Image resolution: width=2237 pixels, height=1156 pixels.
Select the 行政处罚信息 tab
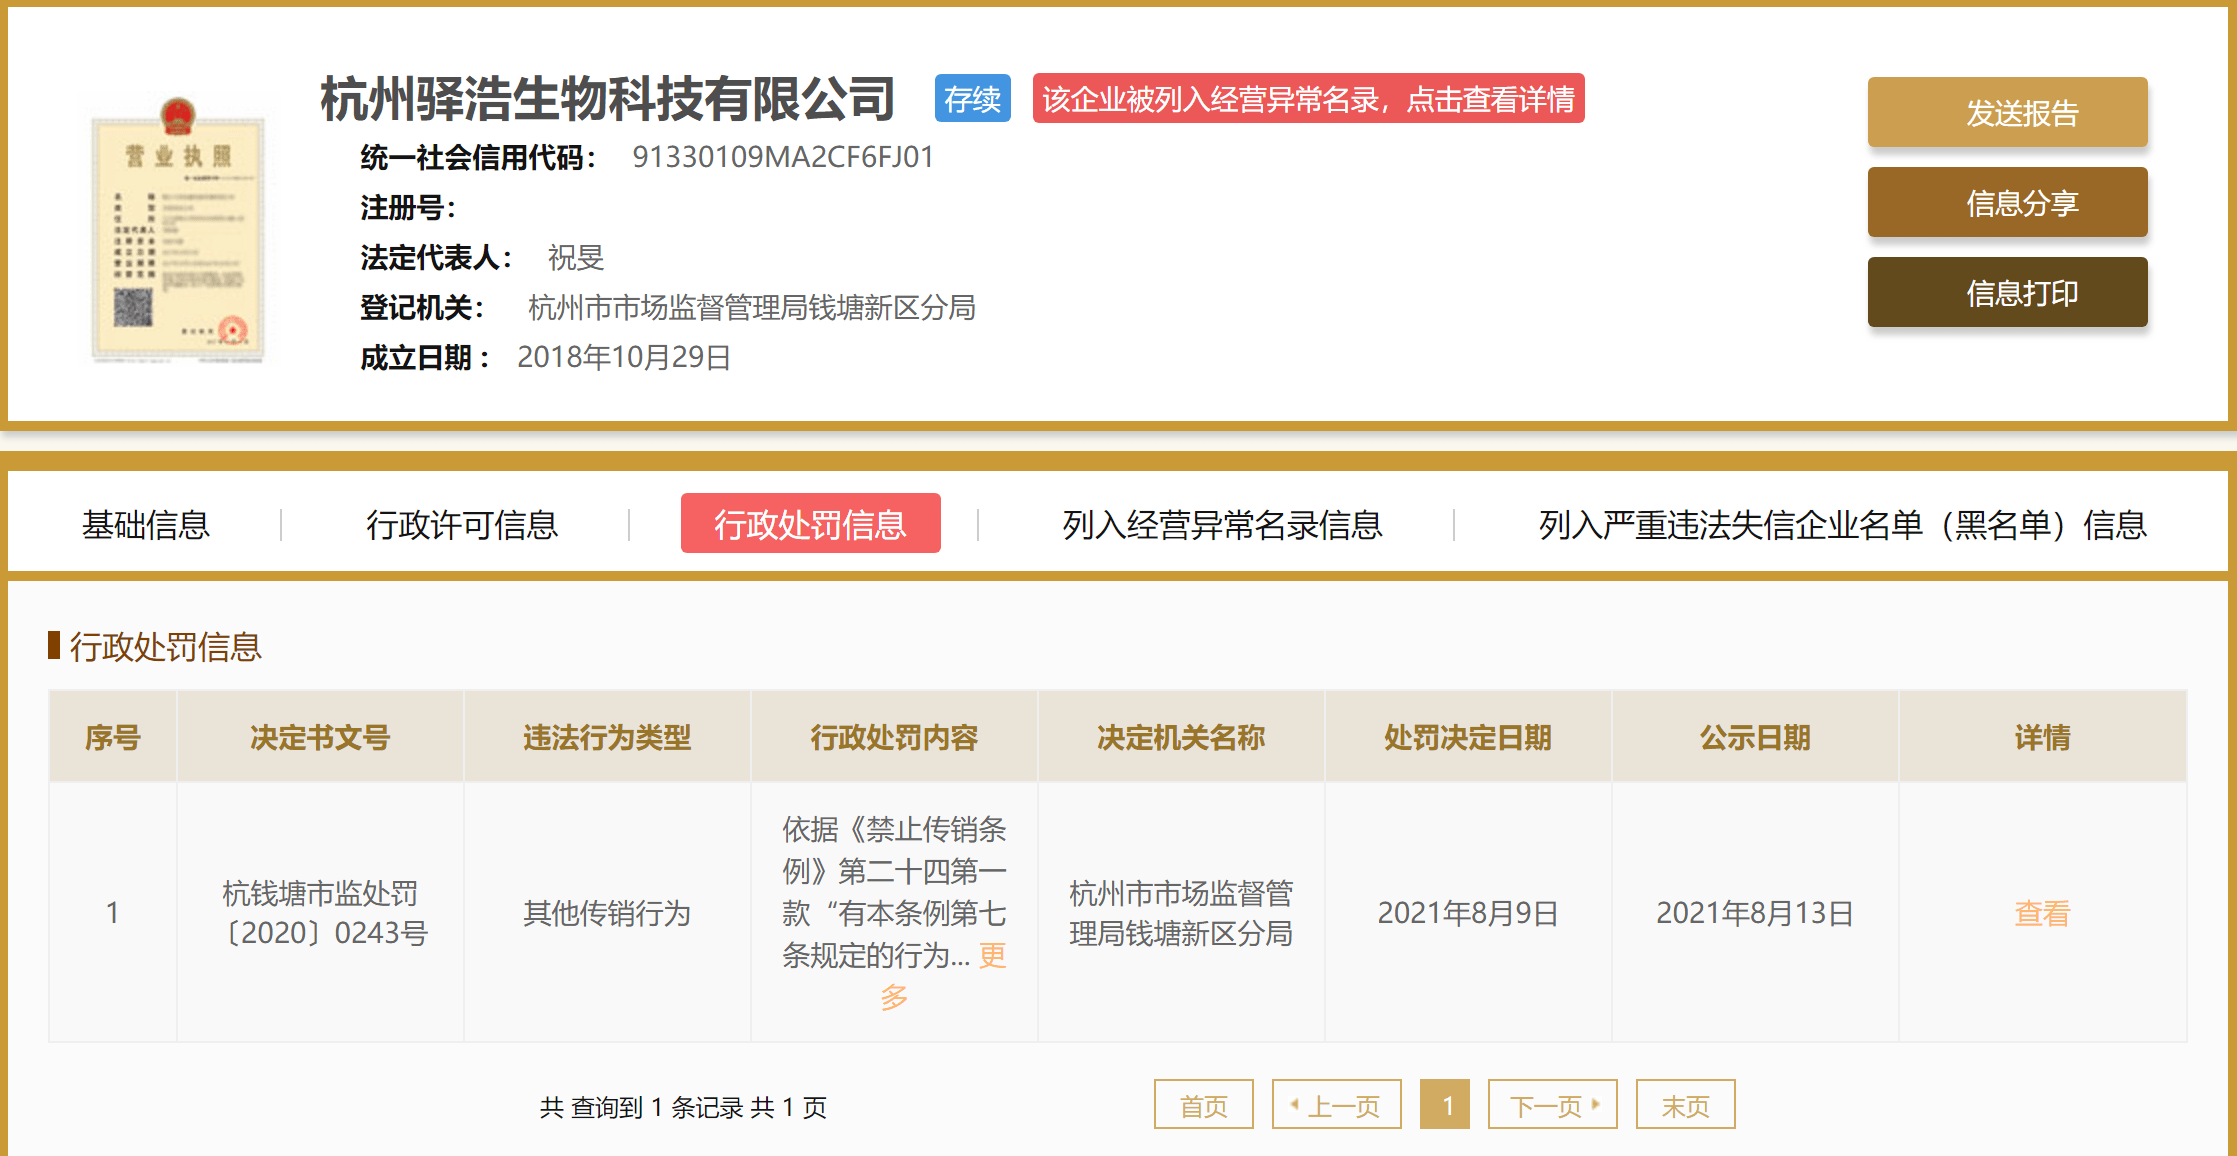pyautogui.click(x=810, y=524)
